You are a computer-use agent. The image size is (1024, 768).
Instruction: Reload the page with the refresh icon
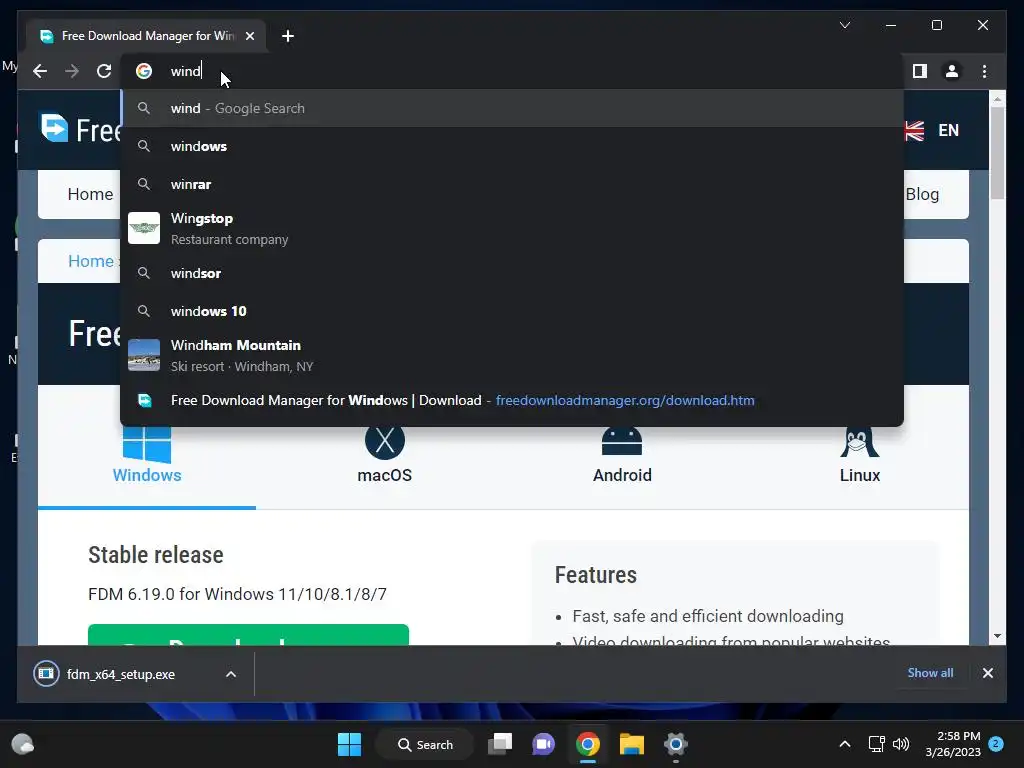[x=104, y=71]
